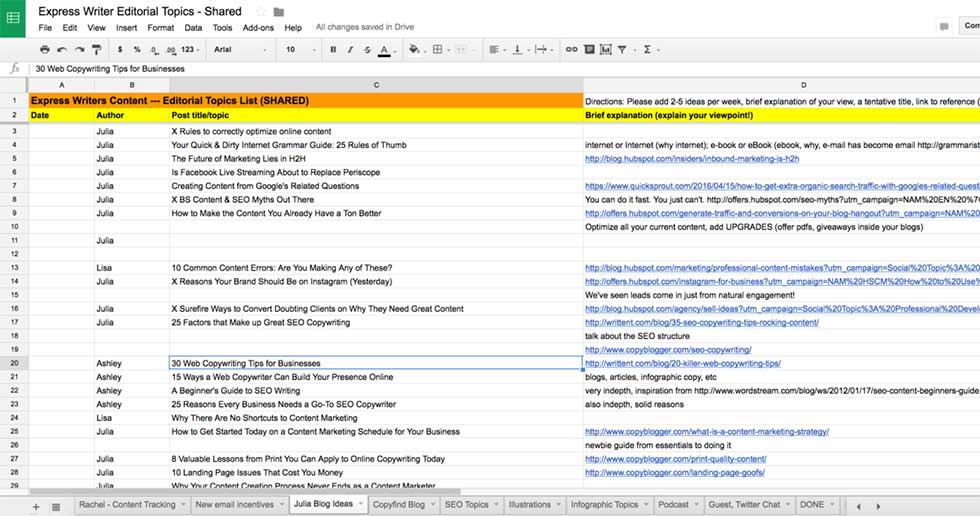
Task: Open Julia Blog Ideas tab dropdown arrow
Action: (361, 504)
